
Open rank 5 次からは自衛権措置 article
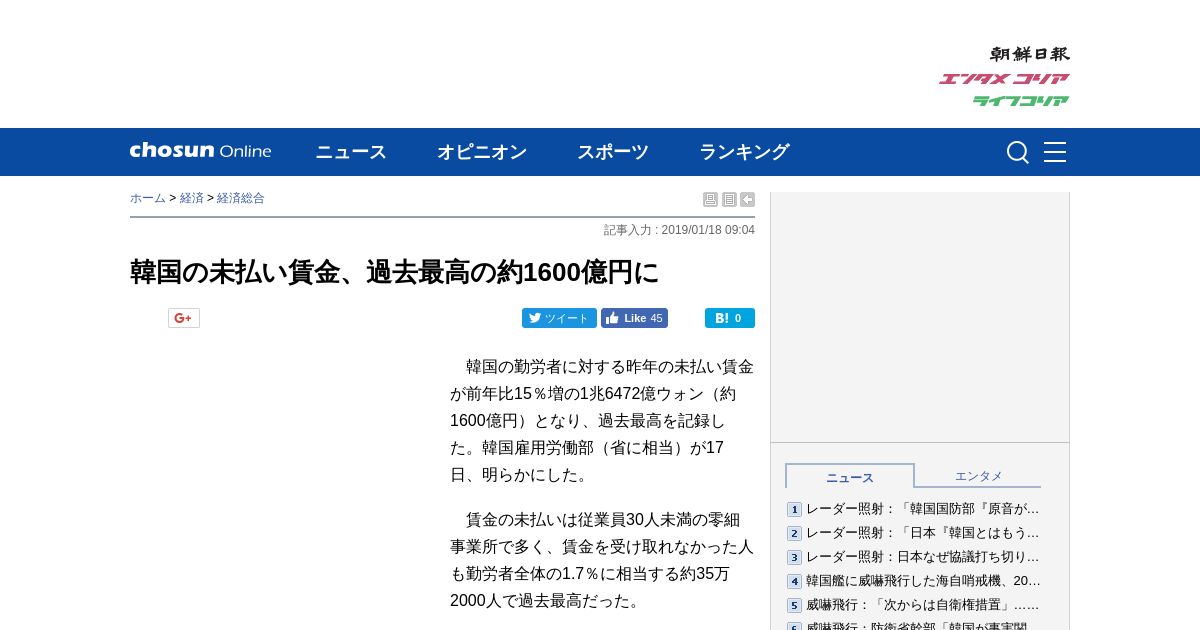[x=923, y=605]
